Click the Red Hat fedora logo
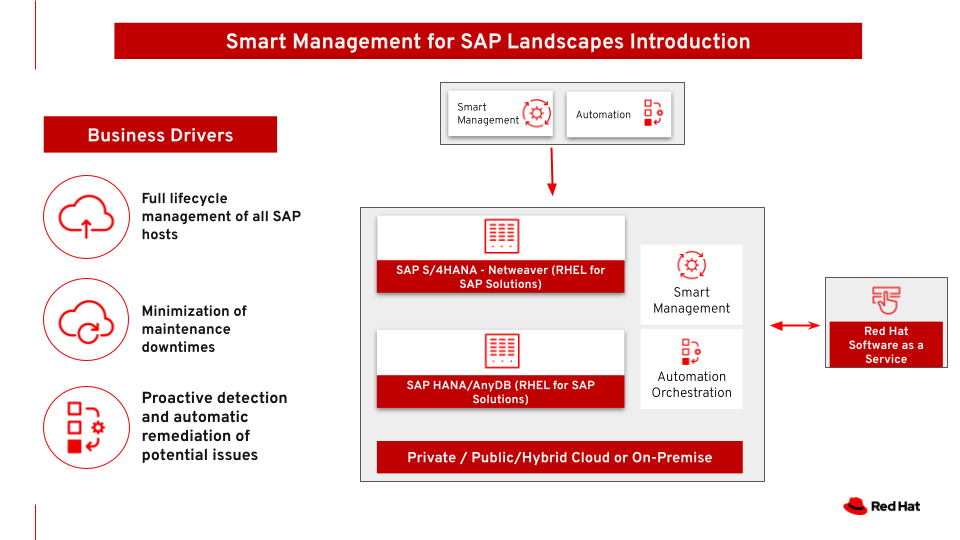This screenshot has height=540, width=960. click(x=855, y=506)
